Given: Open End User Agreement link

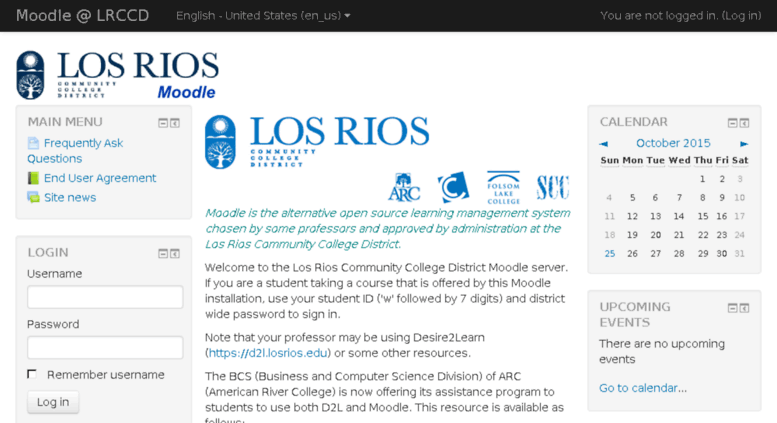Looking at the screenshot, I should [x=100, y=178].
